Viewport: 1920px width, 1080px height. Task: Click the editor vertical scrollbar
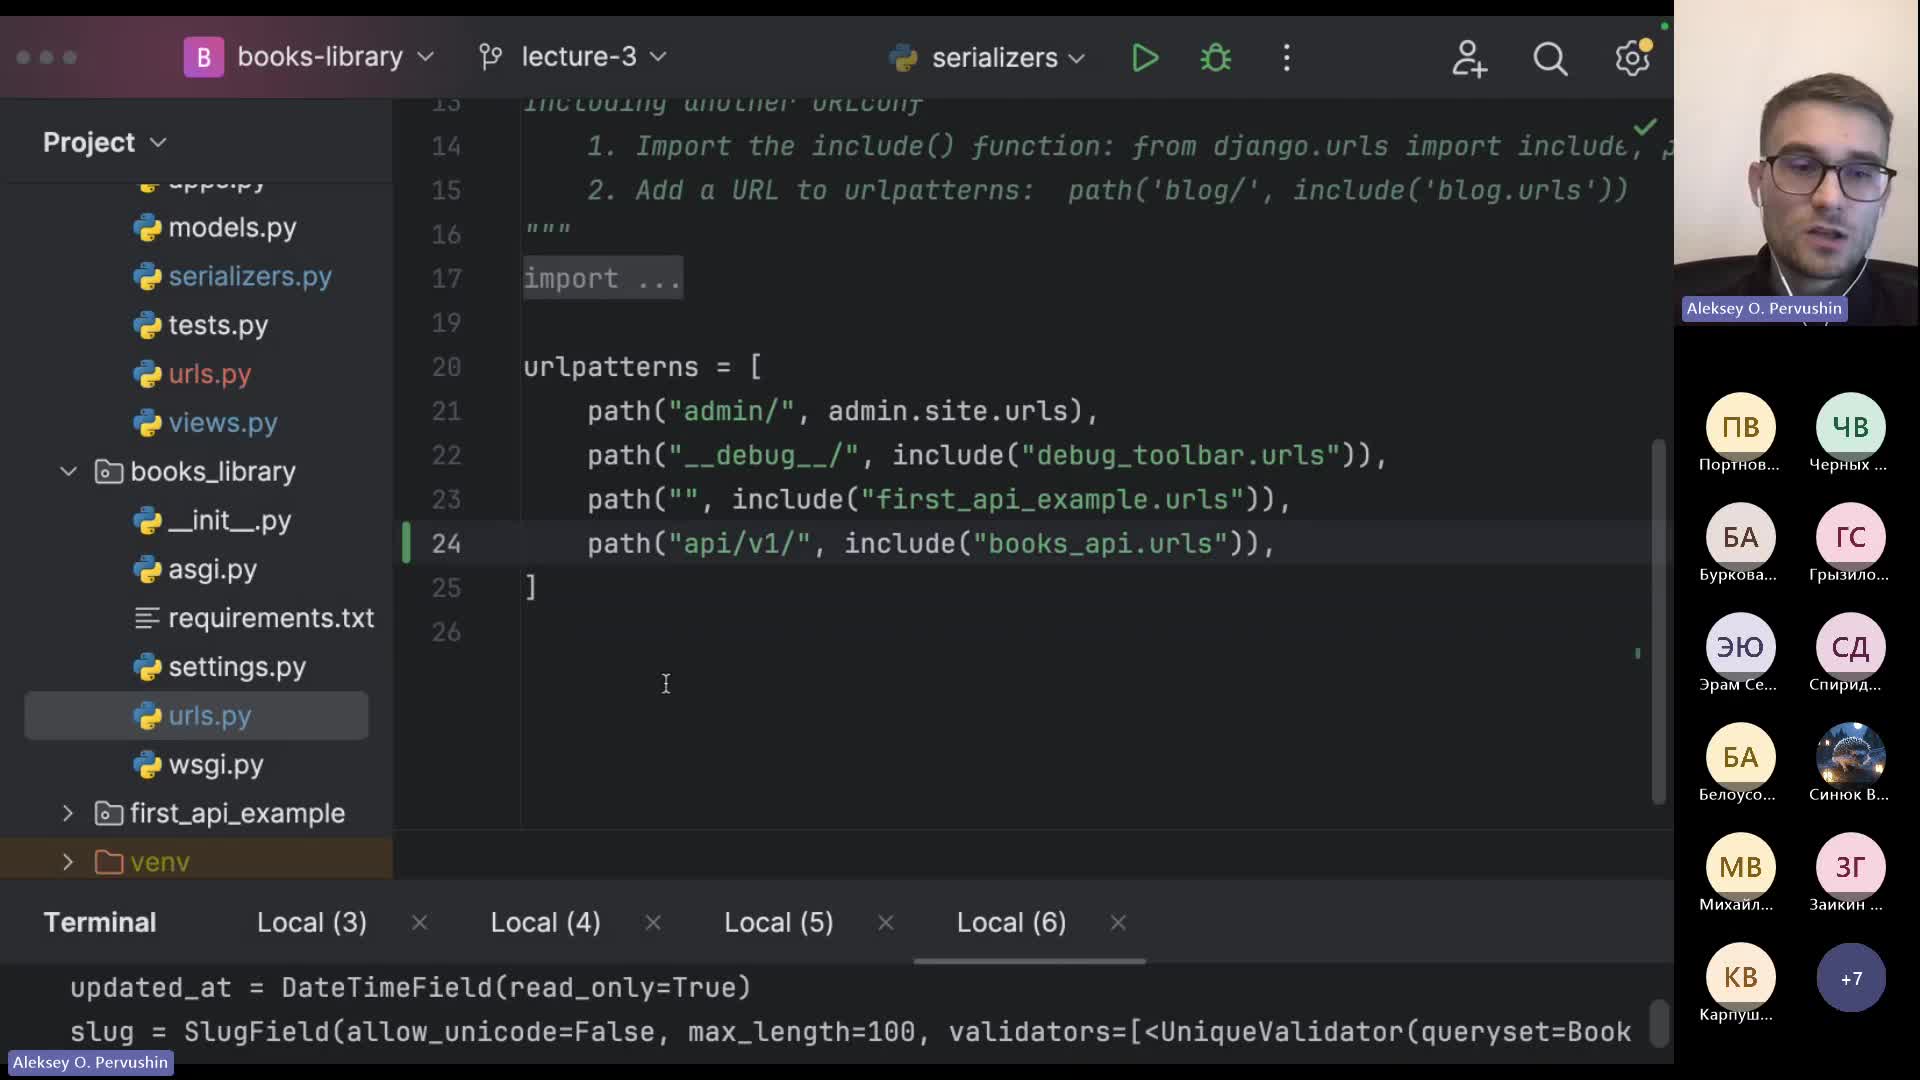tap(1658, 621)
